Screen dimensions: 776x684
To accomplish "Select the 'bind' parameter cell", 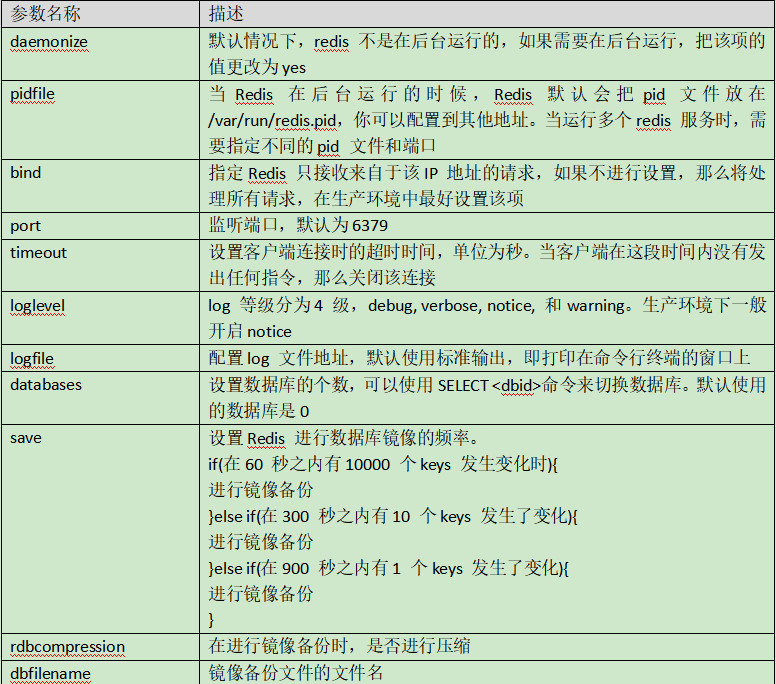I will coord(100,186).
